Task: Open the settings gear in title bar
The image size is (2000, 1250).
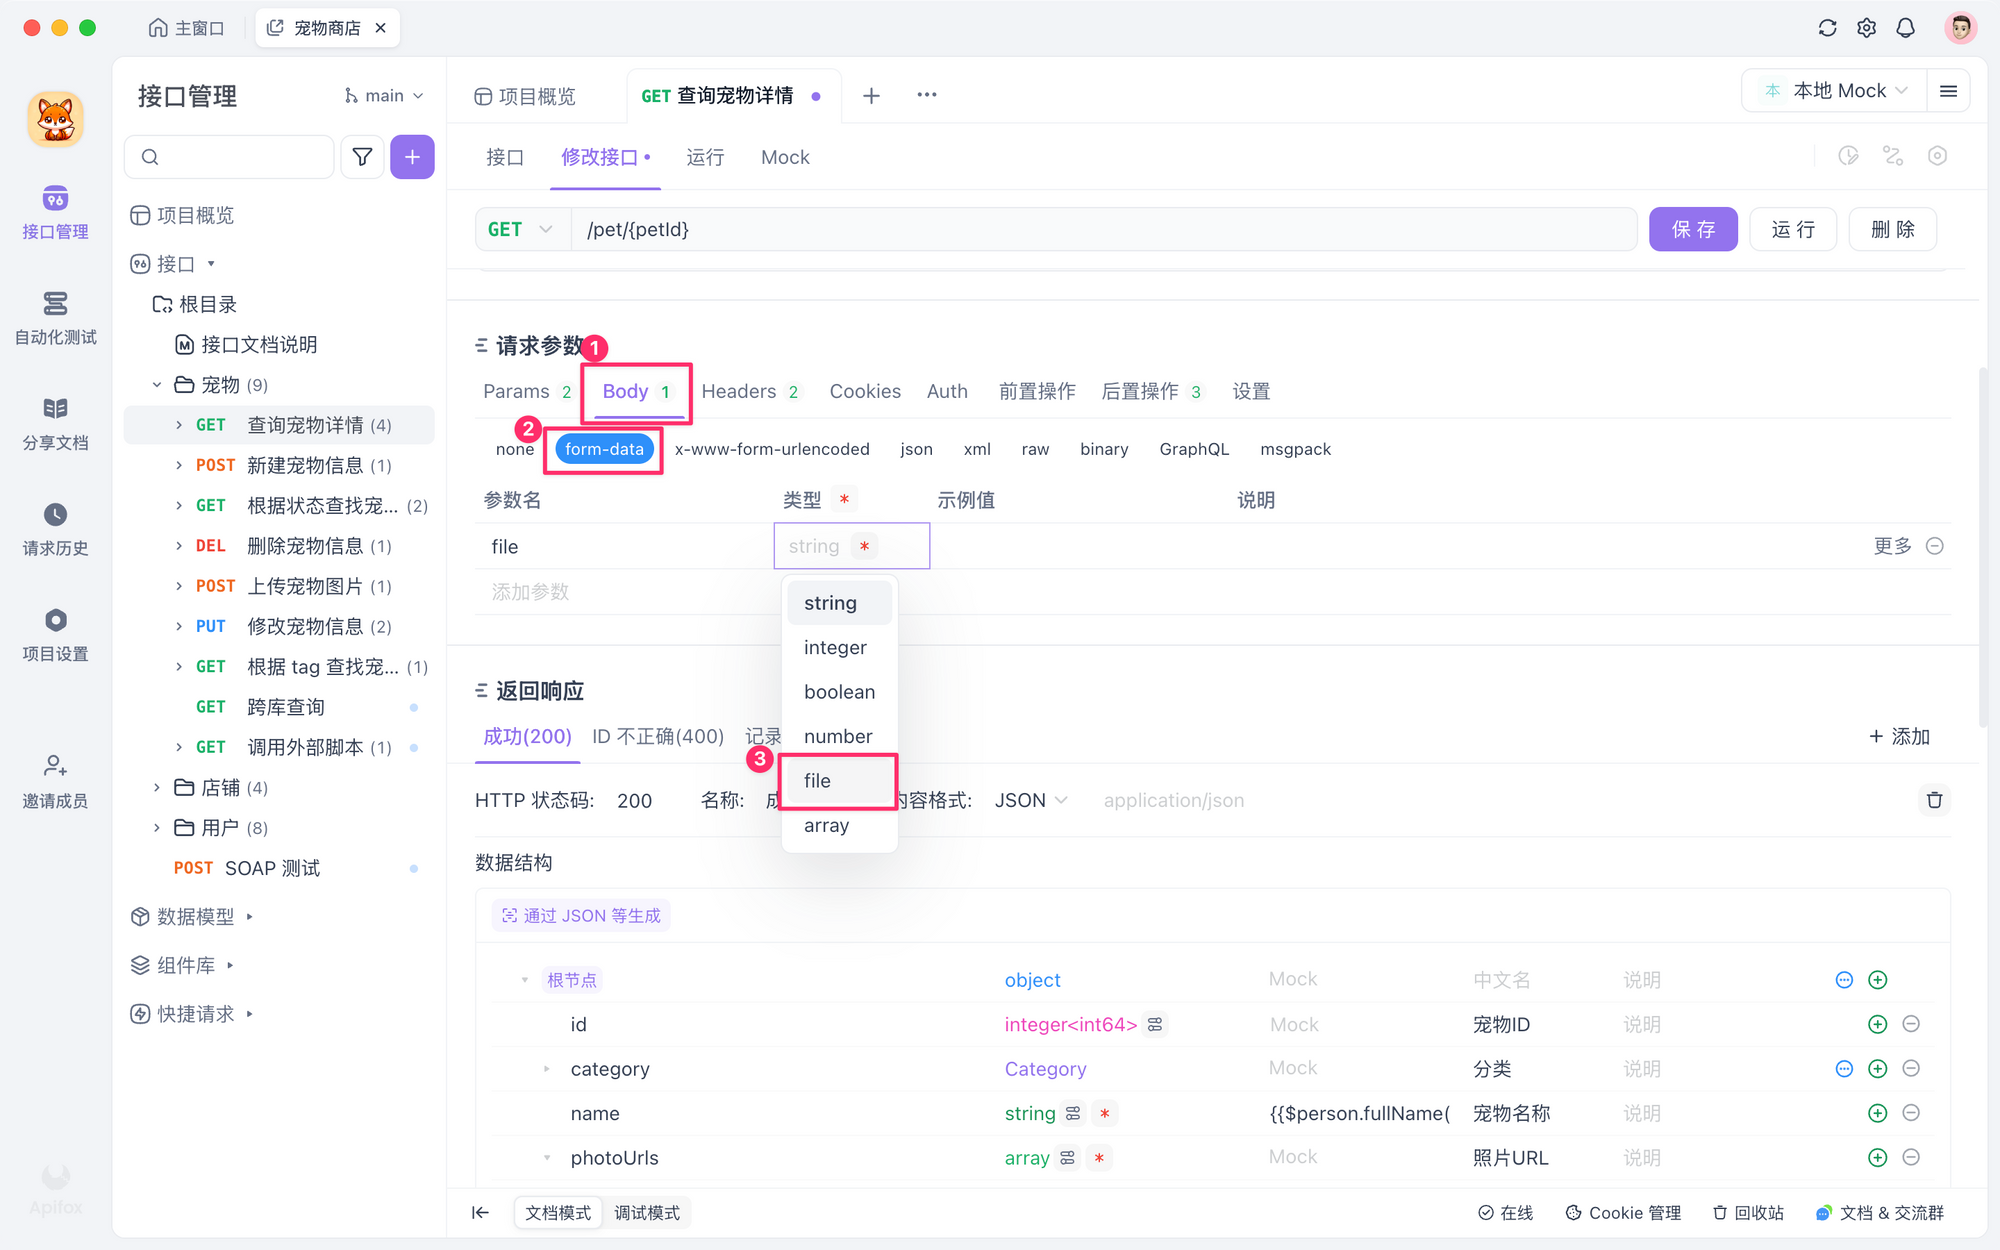Action: click(1866, 28)
